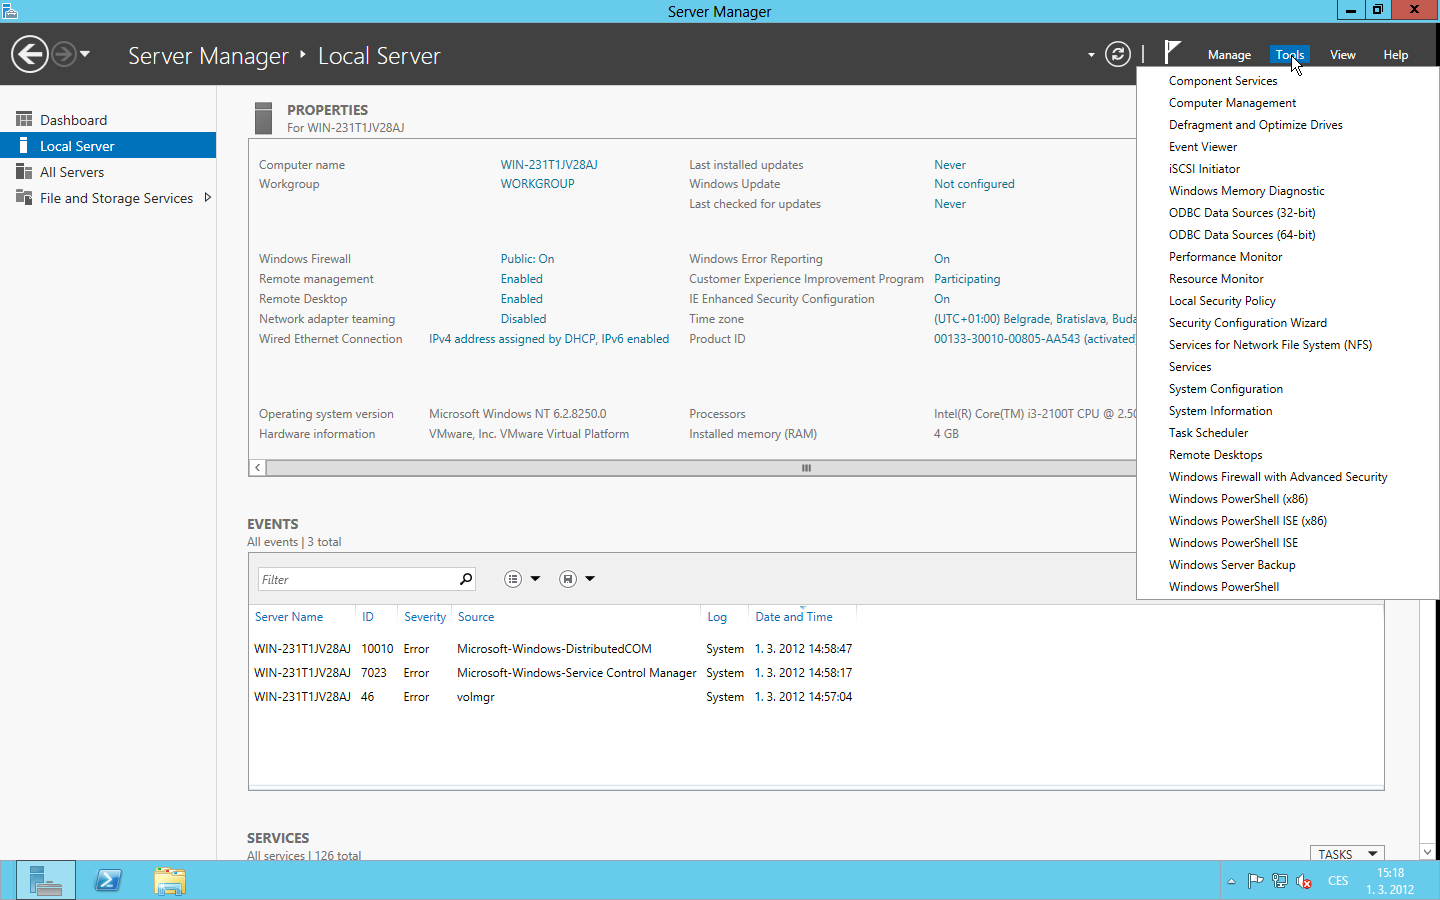Open System Information

[x=1221, y=411]
